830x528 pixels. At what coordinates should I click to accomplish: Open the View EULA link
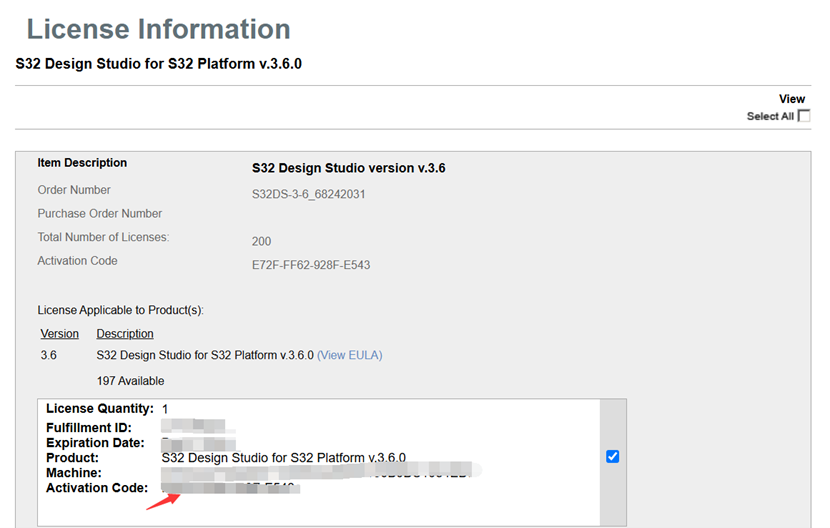click(349, 355)
